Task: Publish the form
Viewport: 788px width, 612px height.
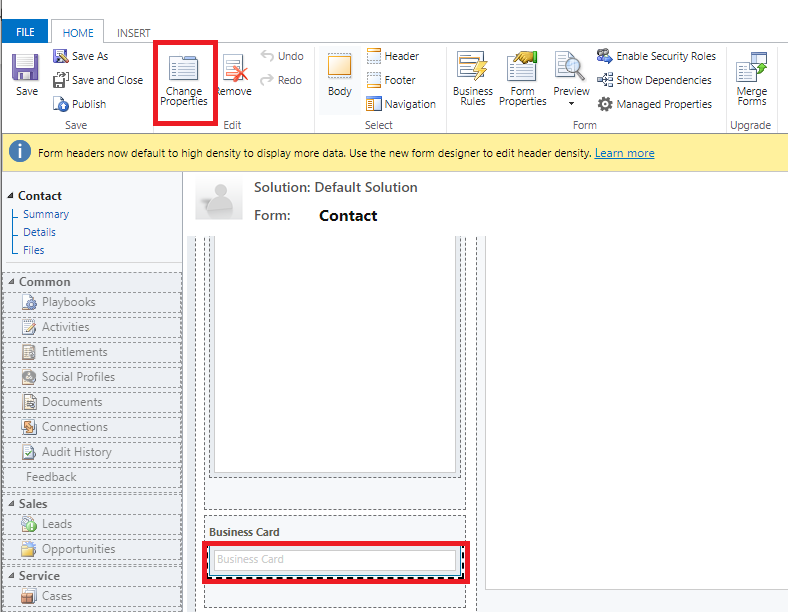Action: [79, 104]
